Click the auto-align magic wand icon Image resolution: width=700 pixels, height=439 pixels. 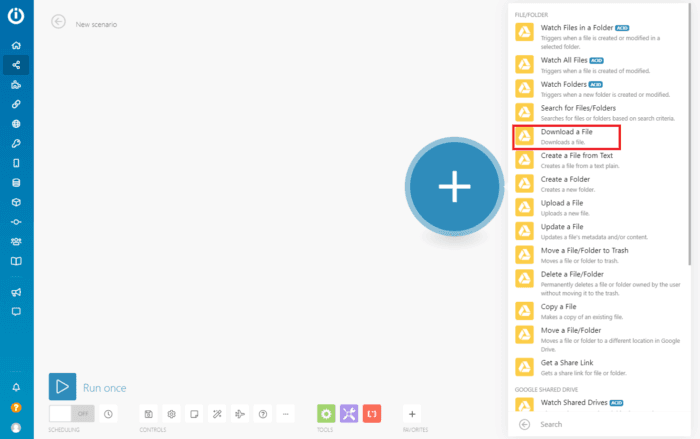coord(217,414)
